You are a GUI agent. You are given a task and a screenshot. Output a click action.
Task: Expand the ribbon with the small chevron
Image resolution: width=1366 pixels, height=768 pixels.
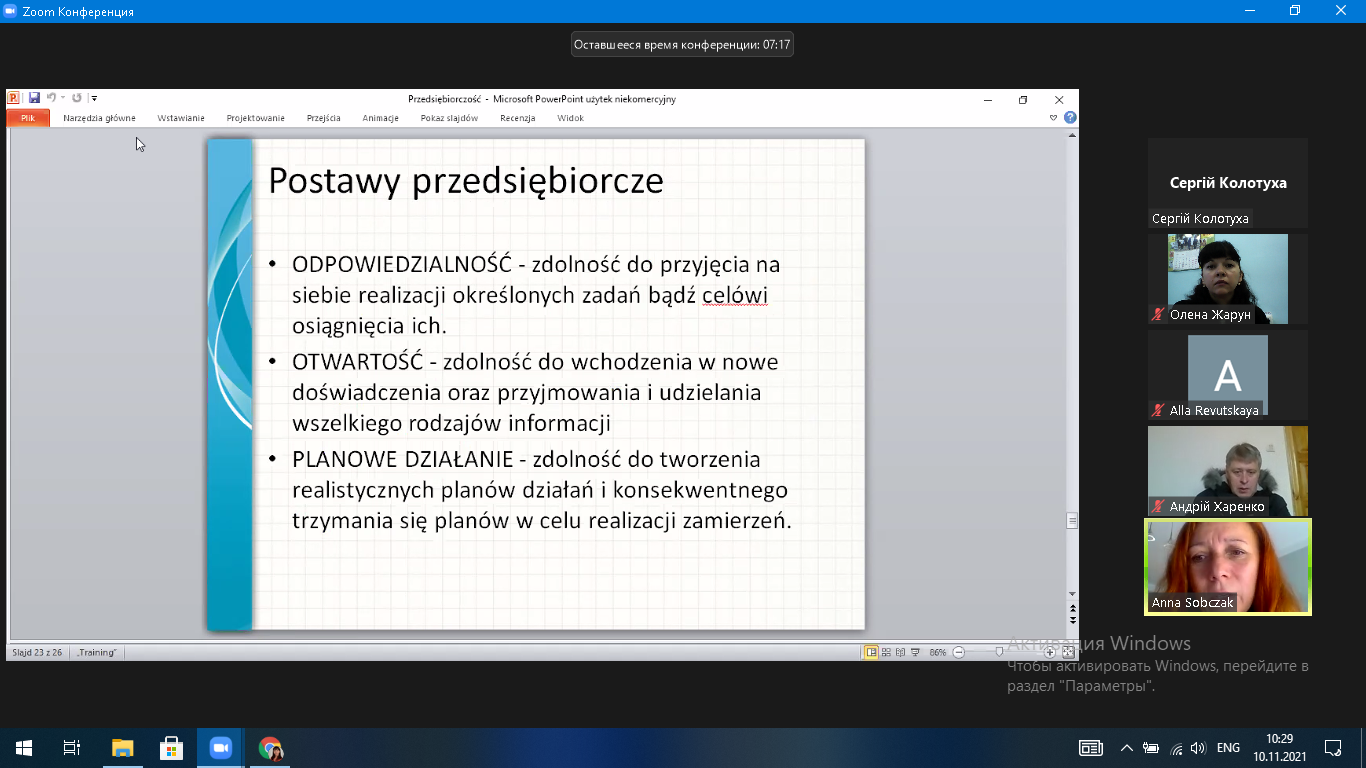[1054, 118]
